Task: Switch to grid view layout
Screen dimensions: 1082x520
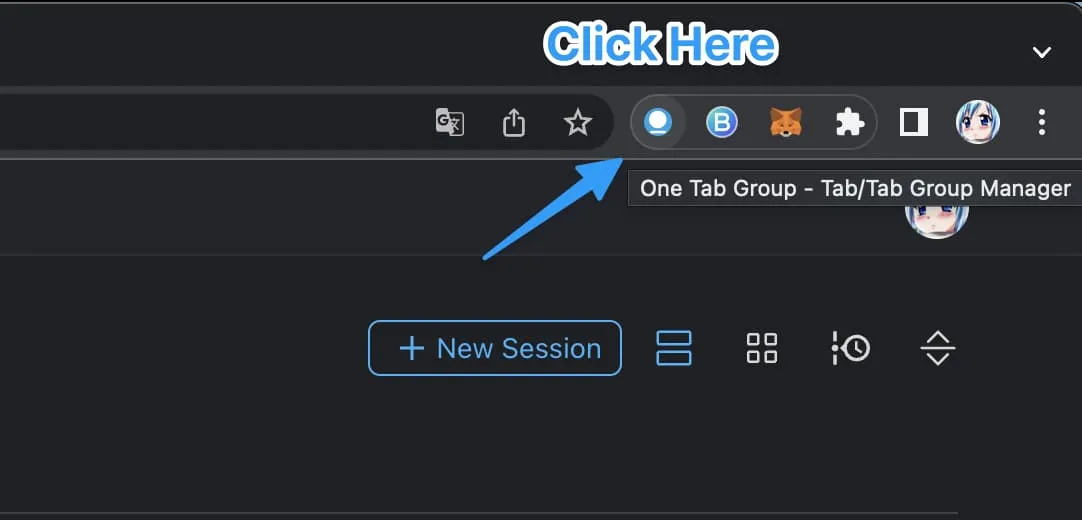Action: point(762,348)
